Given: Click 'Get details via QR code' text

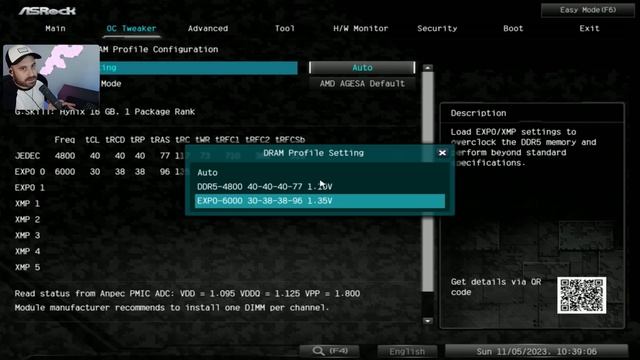Looking at the screenshot, I should (496, 287).
